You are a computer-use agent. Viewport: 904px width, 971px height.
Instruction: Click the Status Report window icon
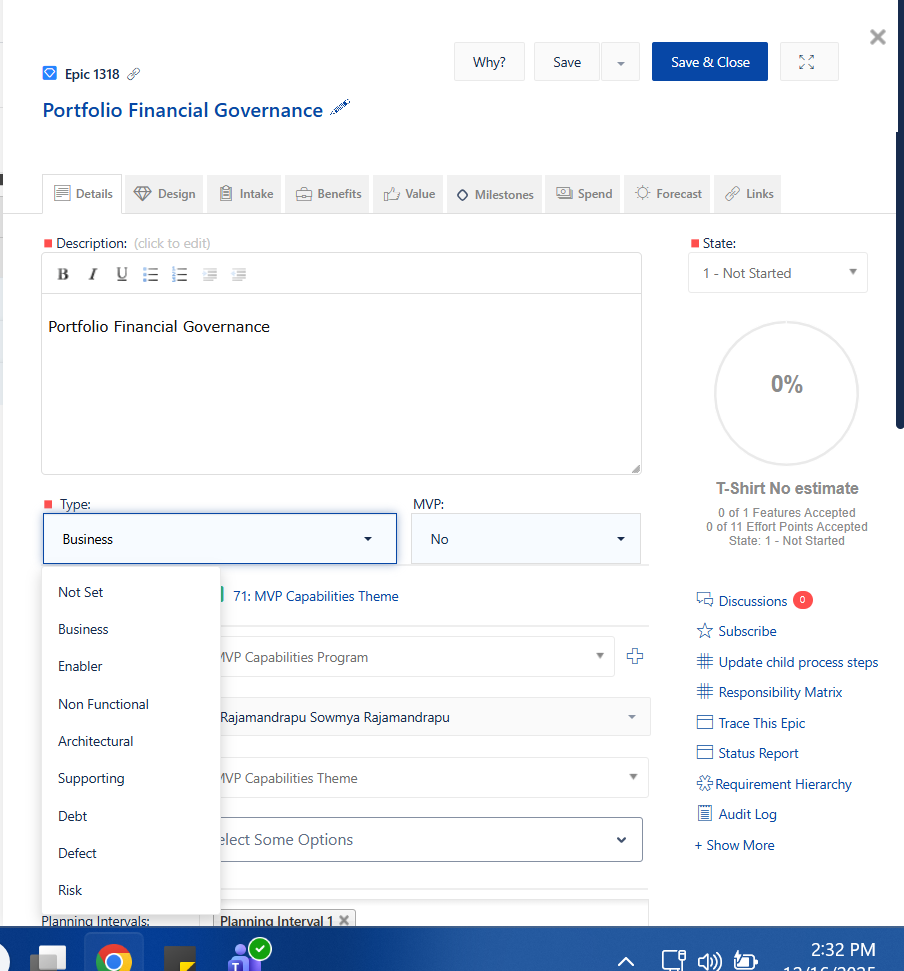[705, 752]
